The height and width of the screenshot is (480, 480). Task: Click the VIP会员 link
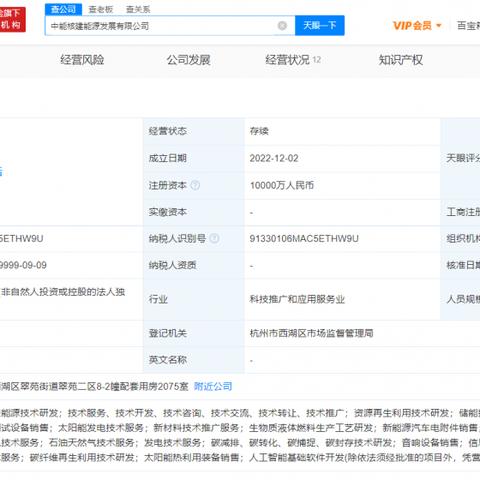coord(412,26)
